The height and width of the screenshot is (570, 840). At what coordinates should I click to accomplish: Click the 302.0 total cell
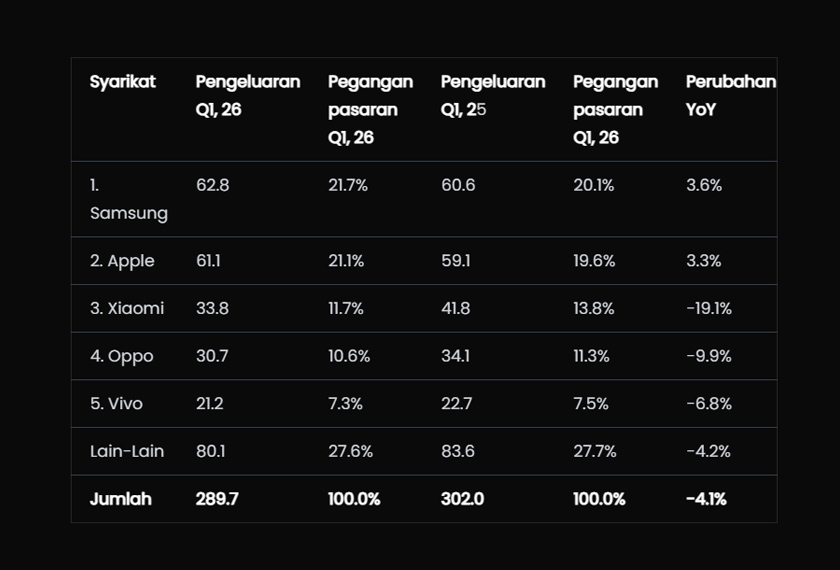462,499
